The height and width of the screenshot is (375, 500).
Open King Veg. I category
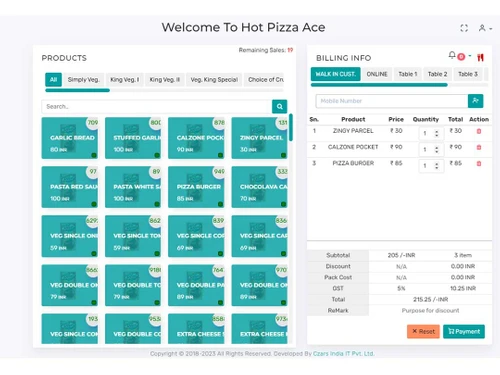pyautogui.click(x=124, y=79)
